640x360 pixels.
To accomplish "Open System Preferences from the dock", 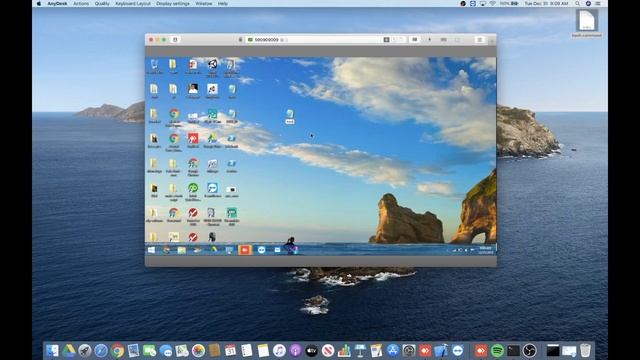I will coord(409,351).
